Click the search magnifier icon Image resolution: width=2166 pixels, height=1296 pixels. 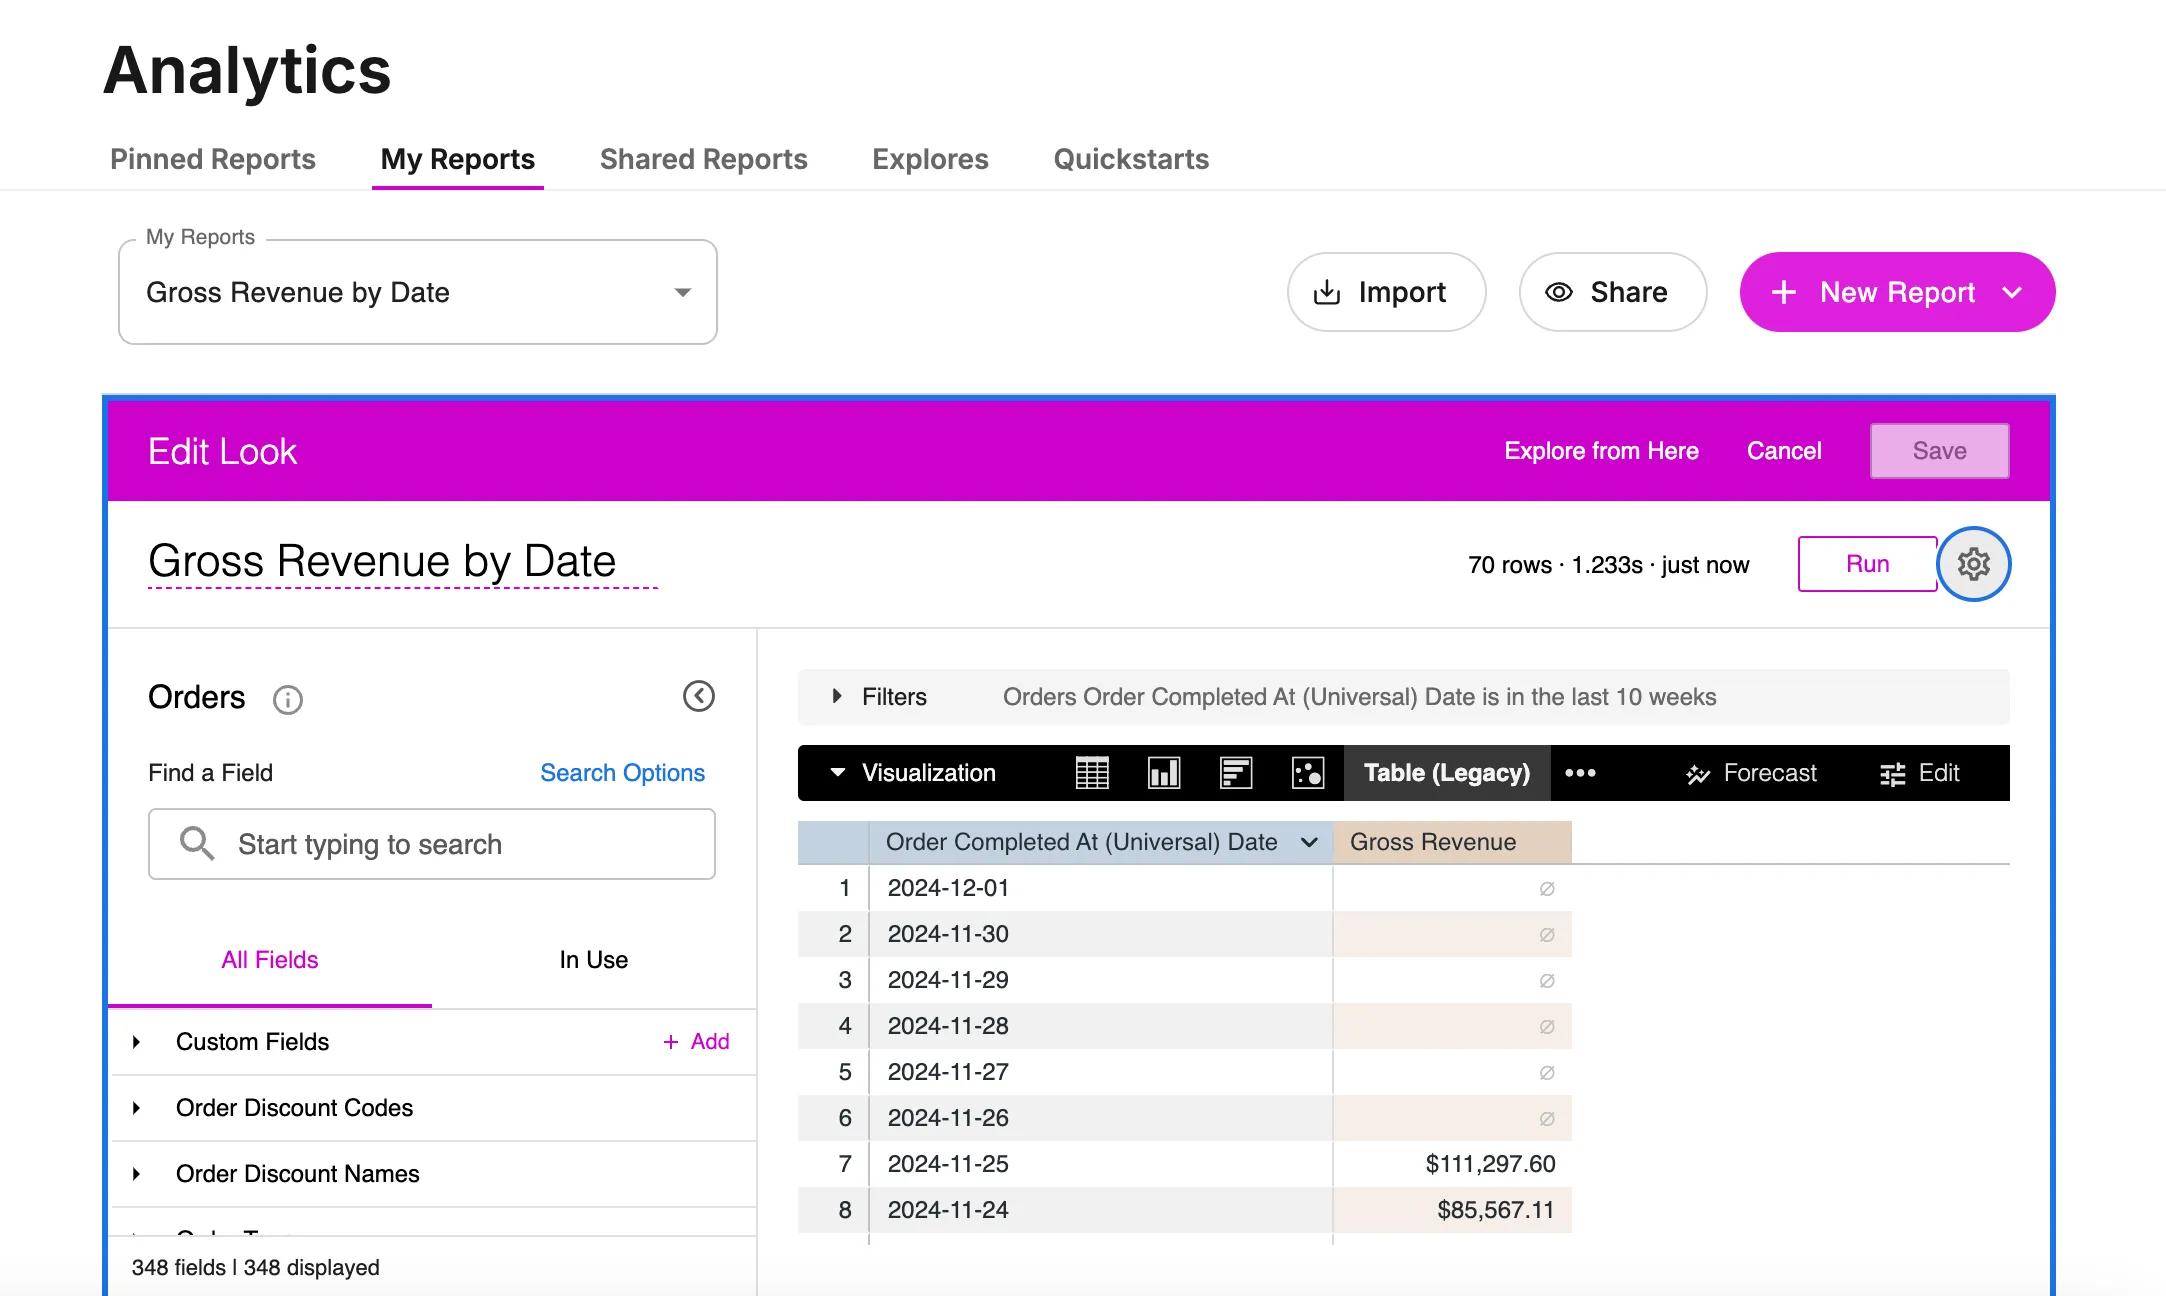pos(196,843)
